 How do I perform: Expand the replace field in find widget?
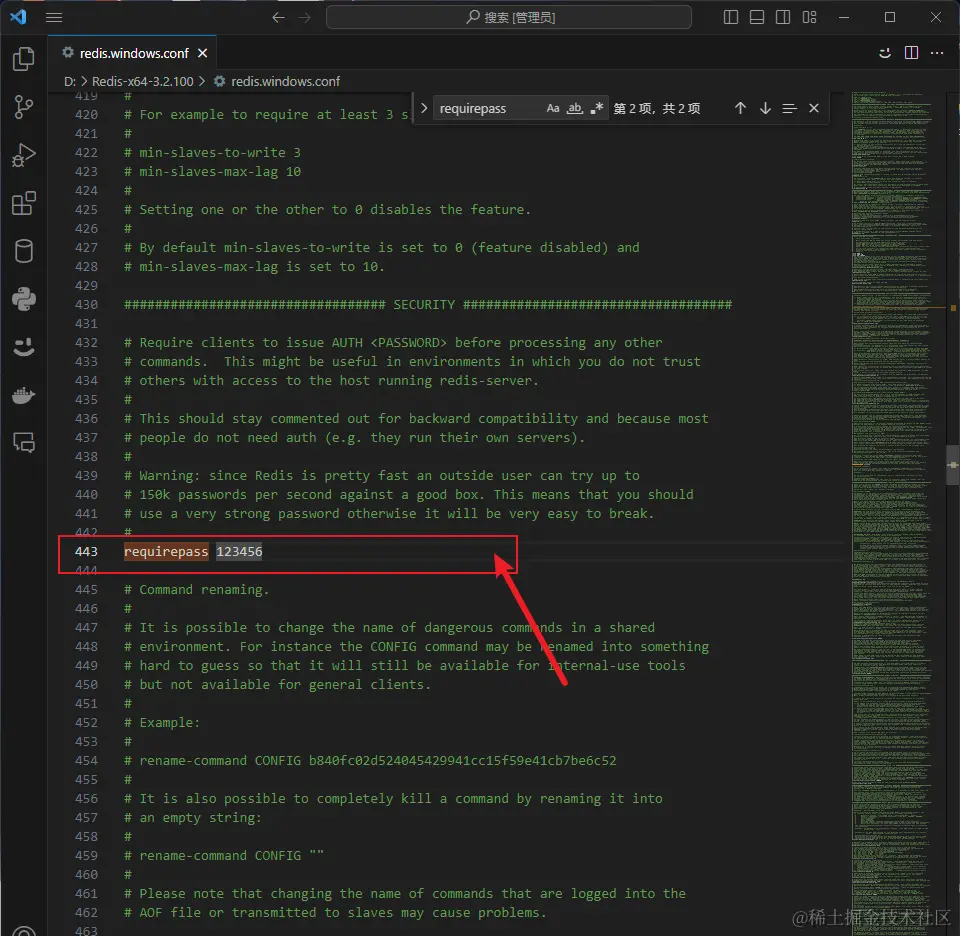tap(424, 108)
